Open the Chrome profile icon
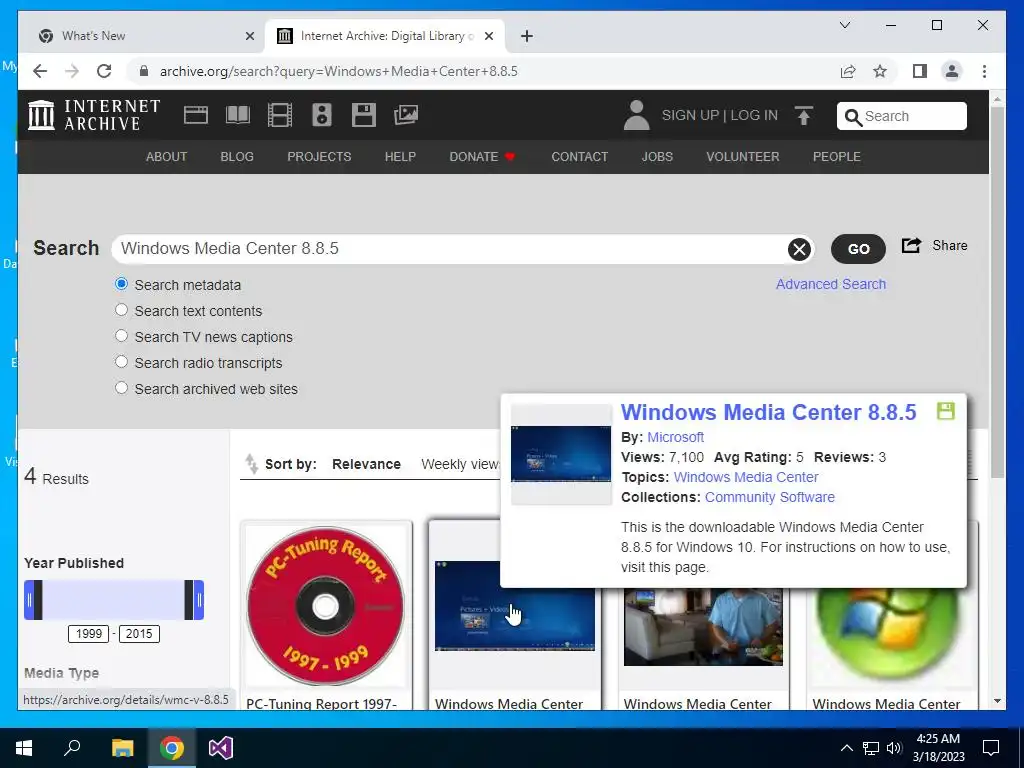1024x768 pixels. tap(952, 71)
